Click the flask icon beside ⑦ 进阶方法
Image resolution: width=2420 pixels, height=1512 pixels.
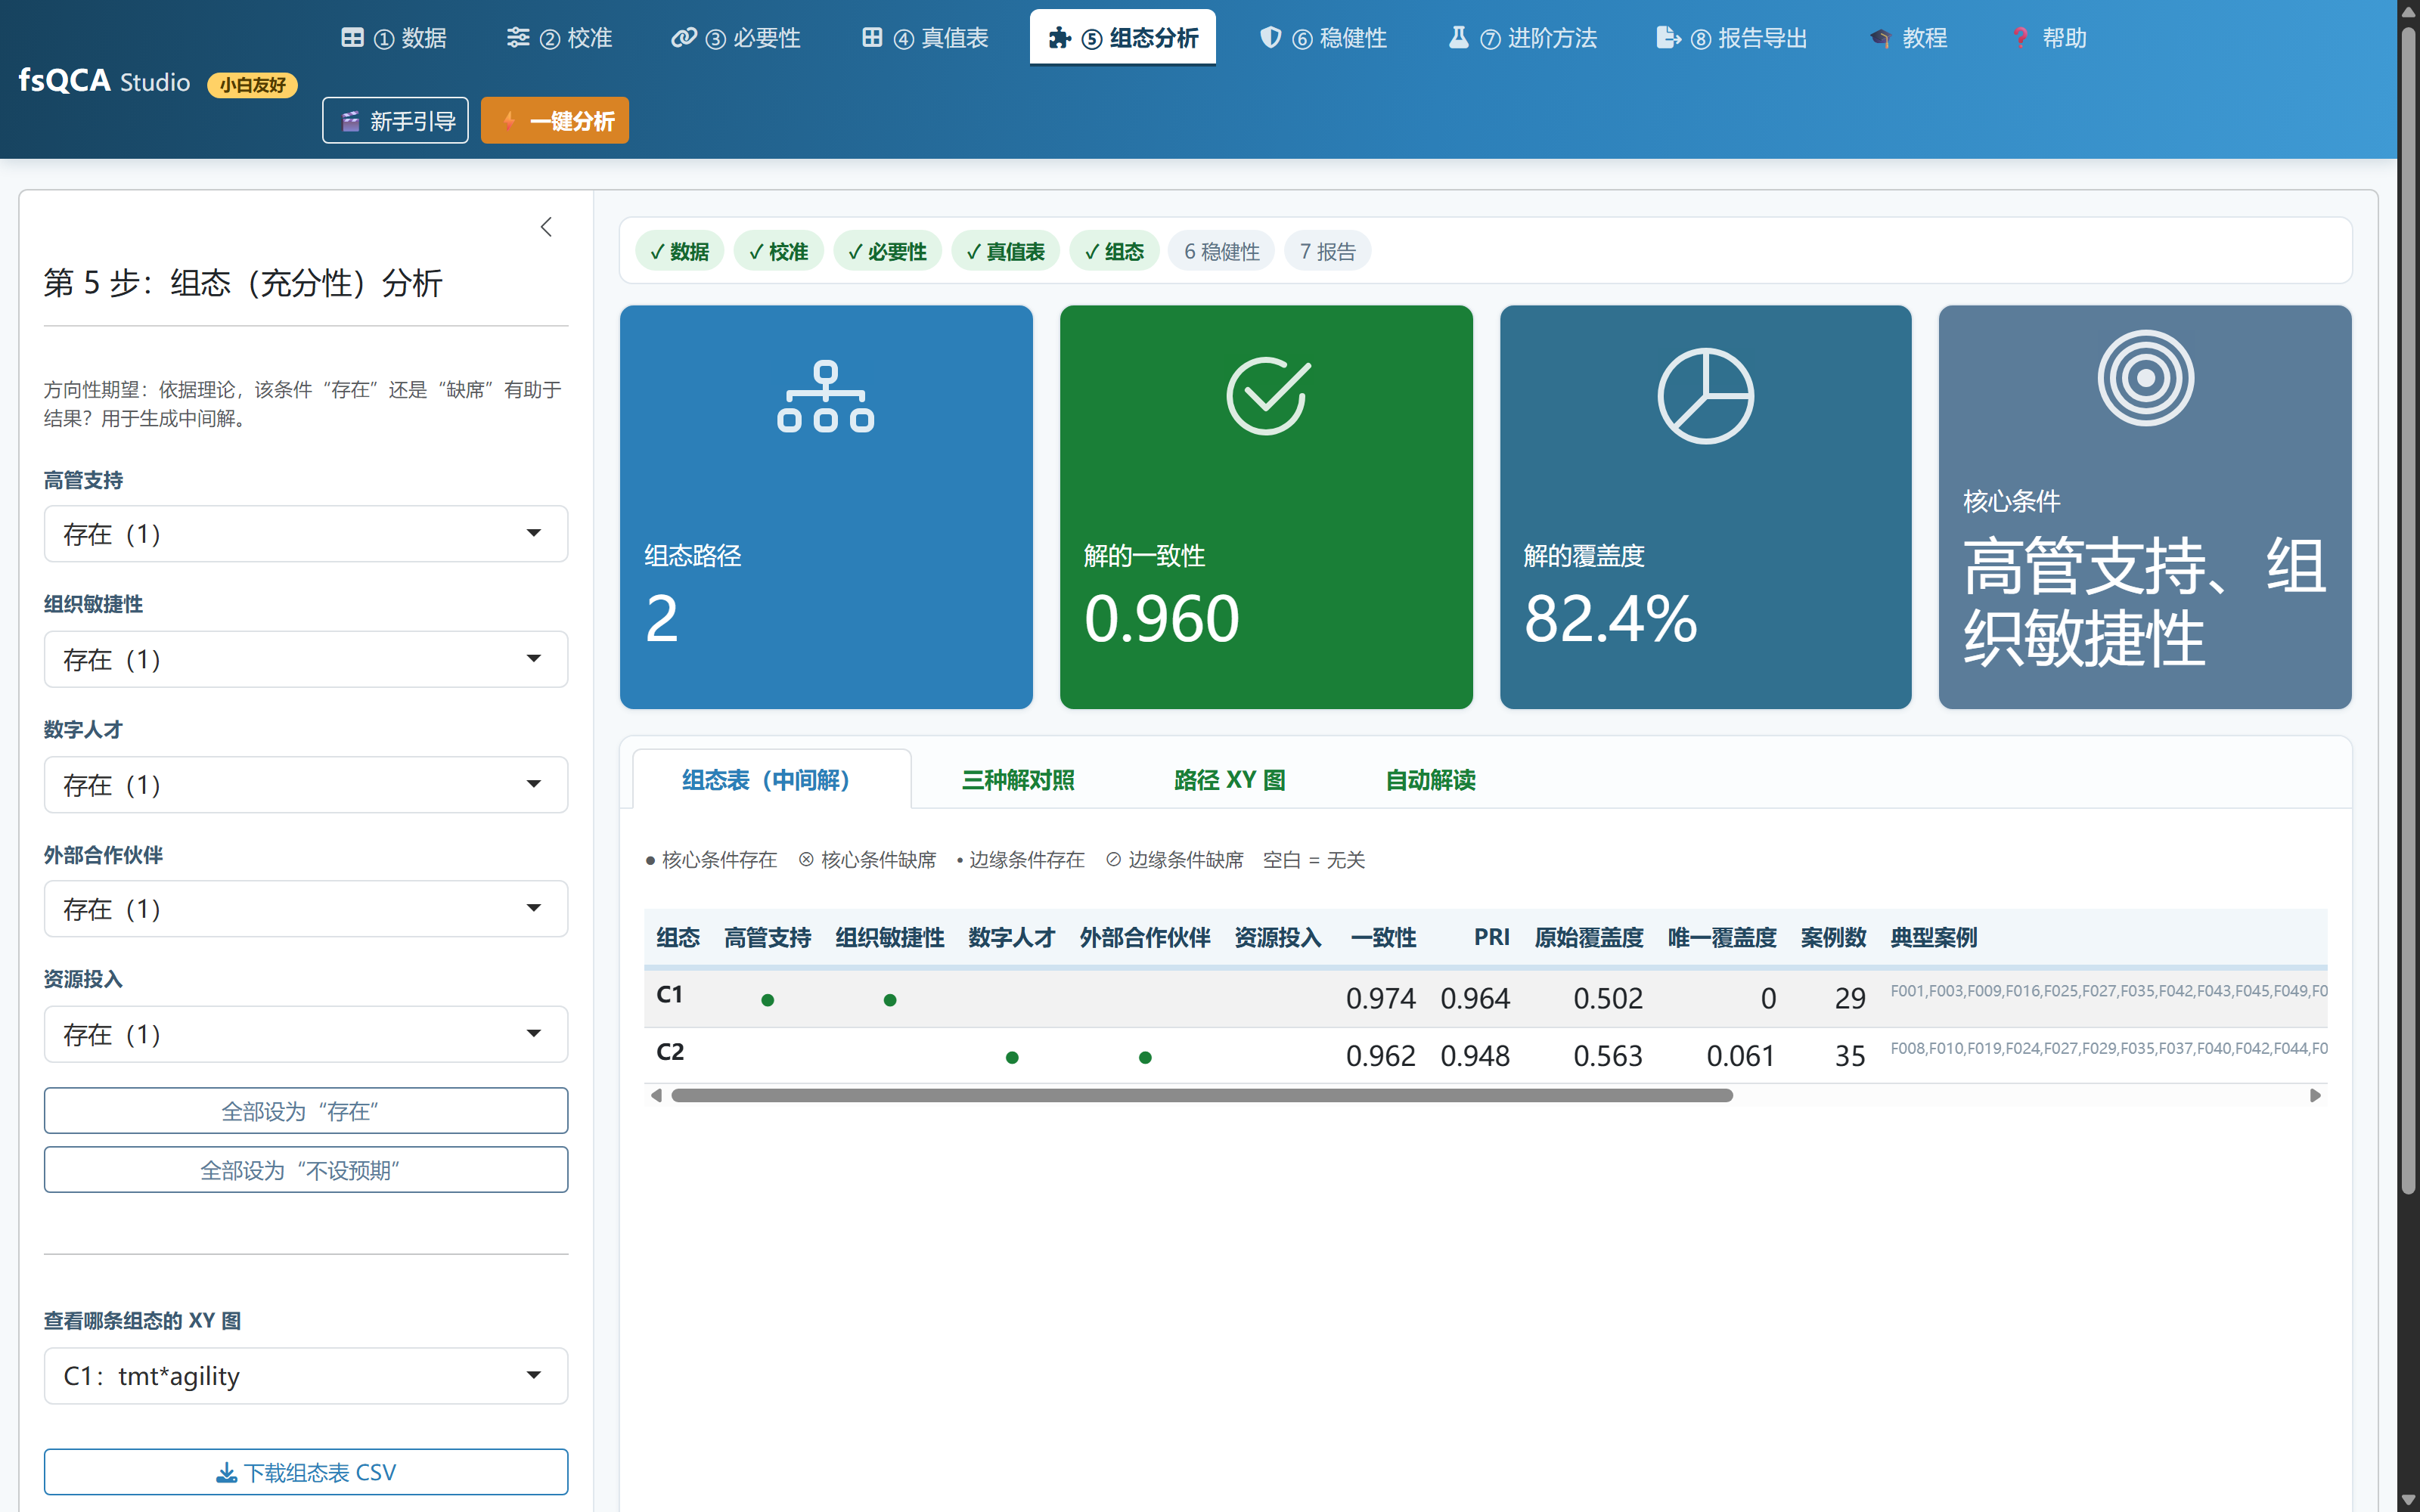pos(1459,38)
